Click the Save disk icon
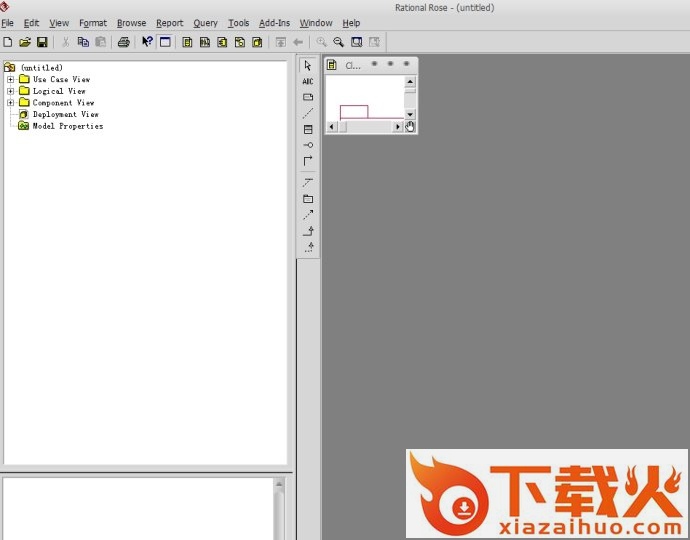The height and width of the screenshot is (540, 690). click(42, 42)
